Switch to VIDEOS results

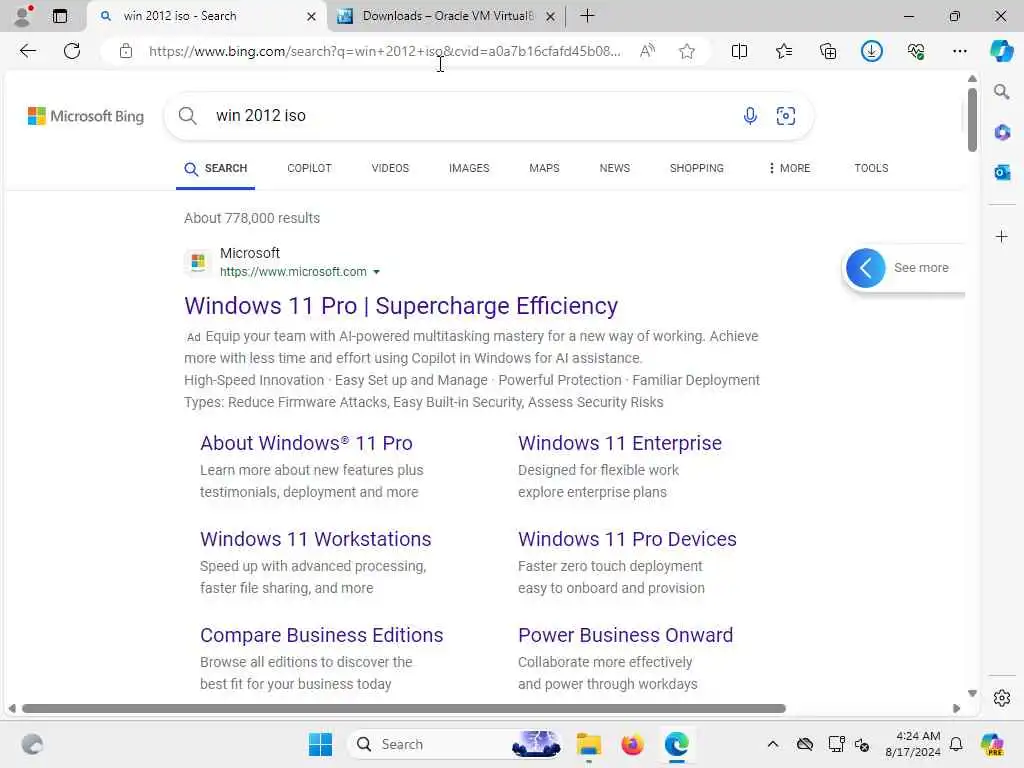(390, 168)
